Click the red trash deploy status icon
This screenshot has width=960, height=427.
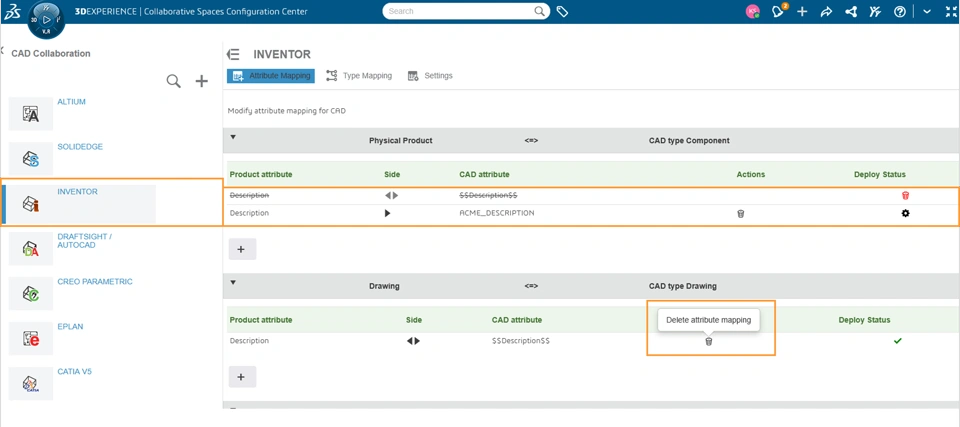906,195
